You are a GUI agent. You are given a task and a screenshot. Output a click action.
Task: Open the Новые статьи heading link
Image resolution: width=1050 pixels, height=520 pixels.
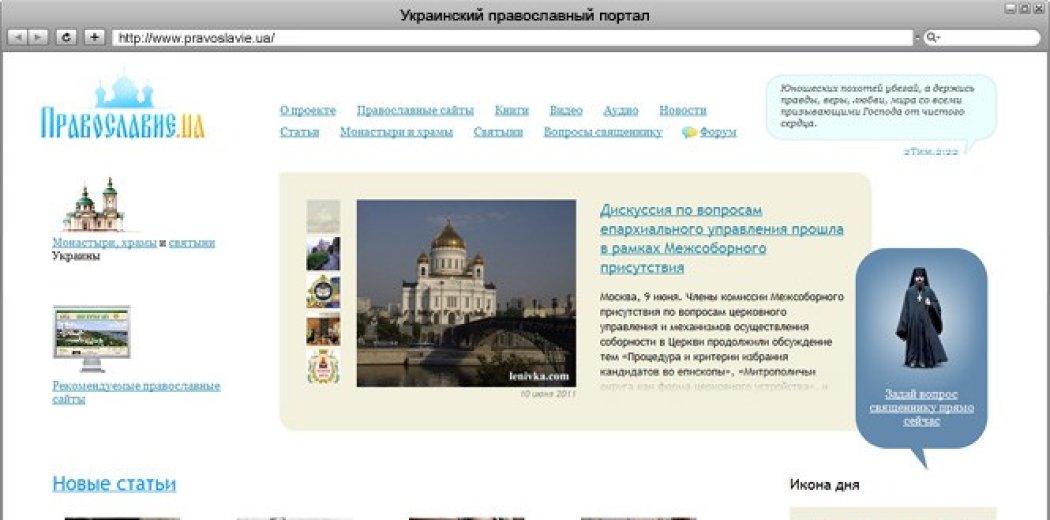114,484
